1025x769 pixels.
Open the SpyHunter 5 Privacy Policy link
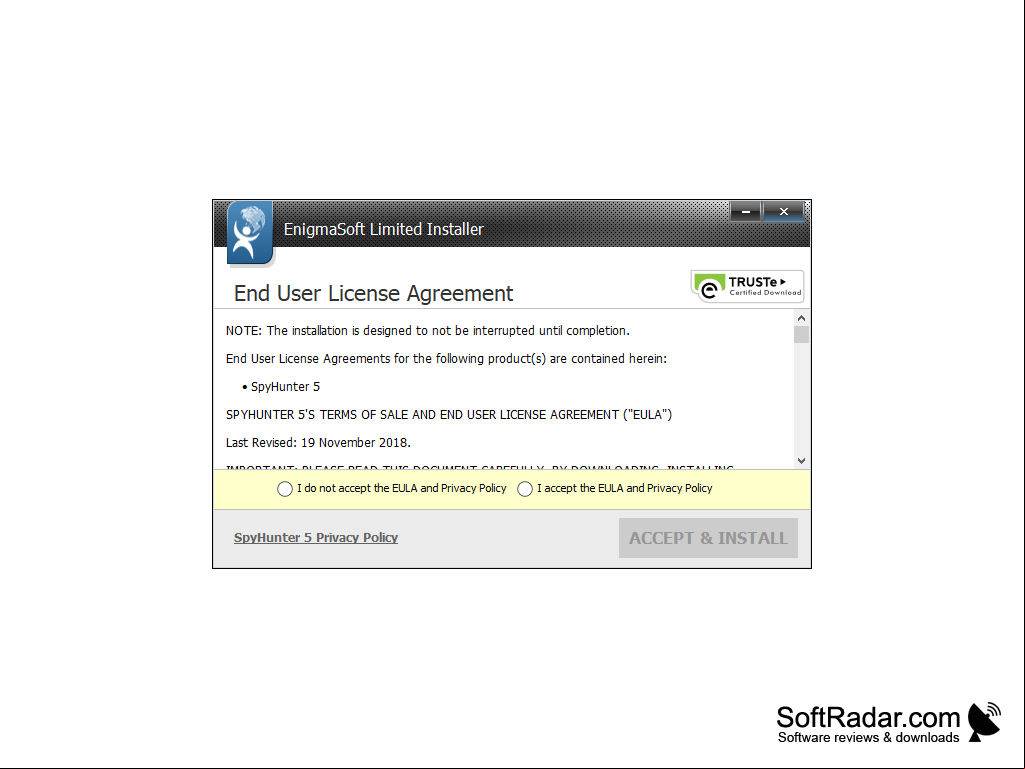(x=316, y=538)
